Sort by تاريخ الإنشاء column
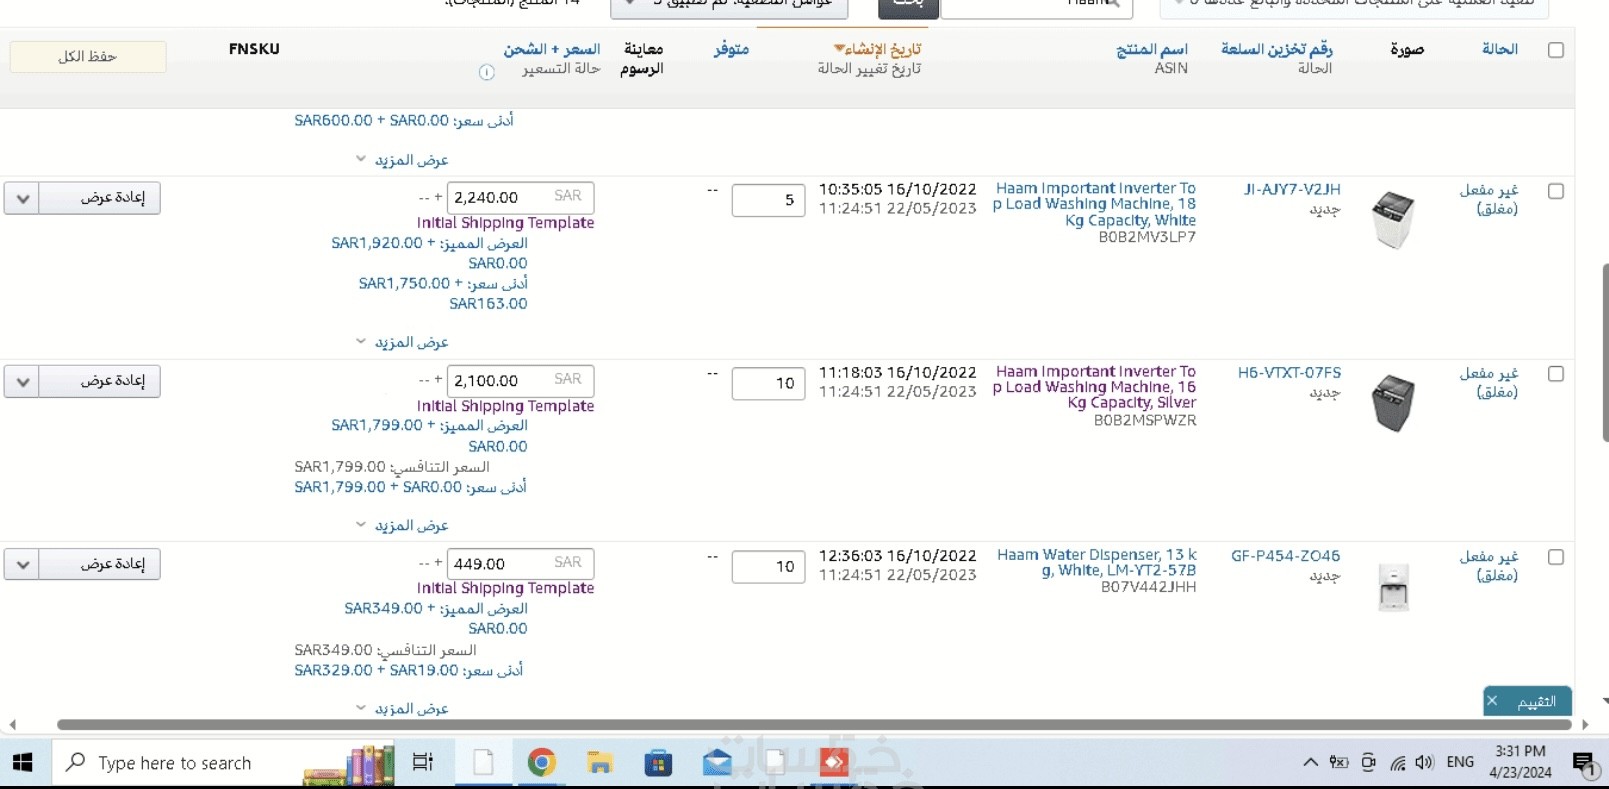This screenshot has width=1609, height=789. click(878, 49)
